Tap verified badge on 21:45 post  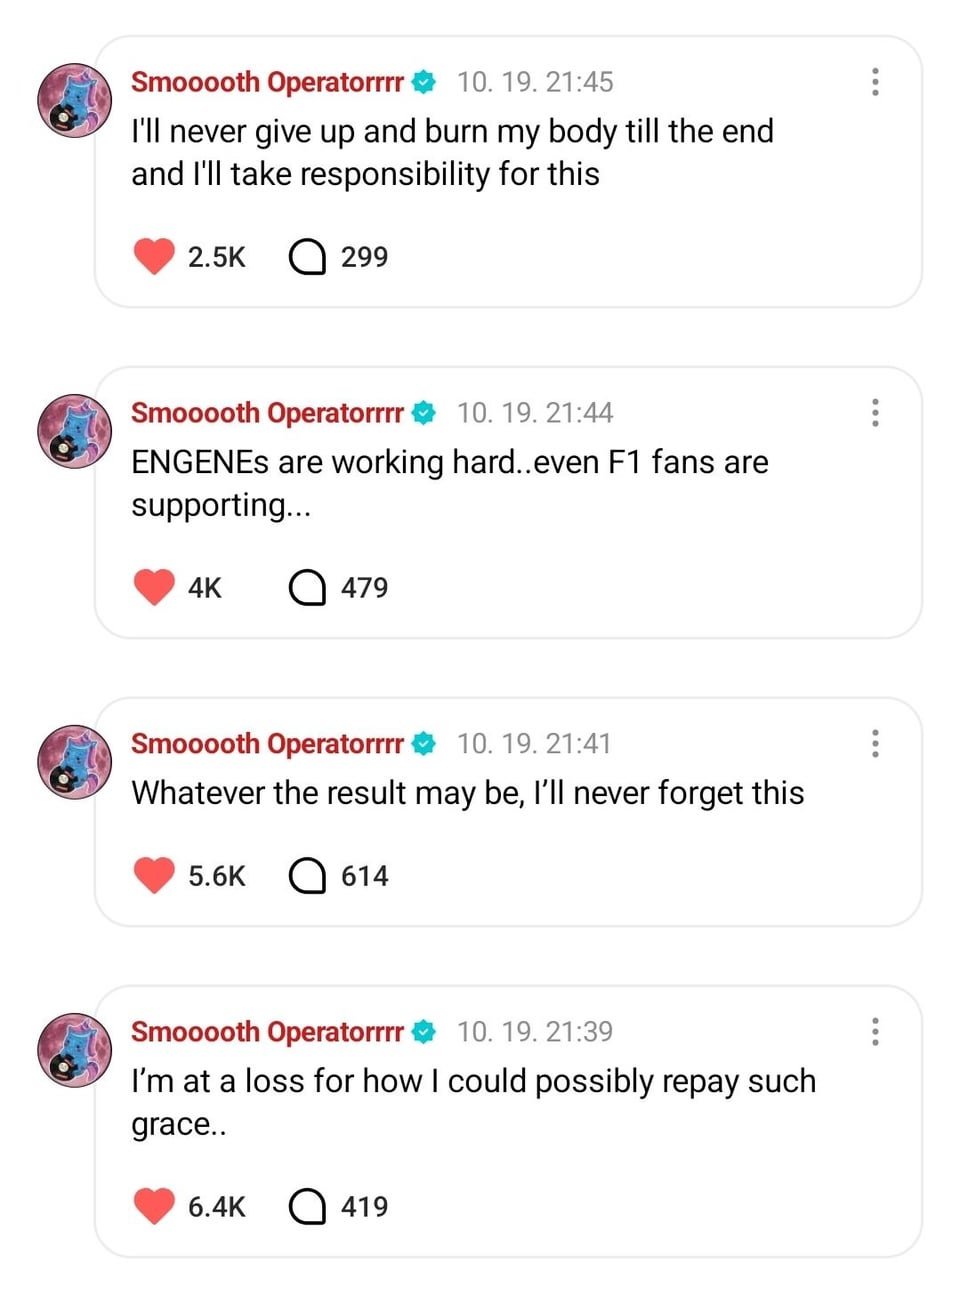tap(424, 82)
